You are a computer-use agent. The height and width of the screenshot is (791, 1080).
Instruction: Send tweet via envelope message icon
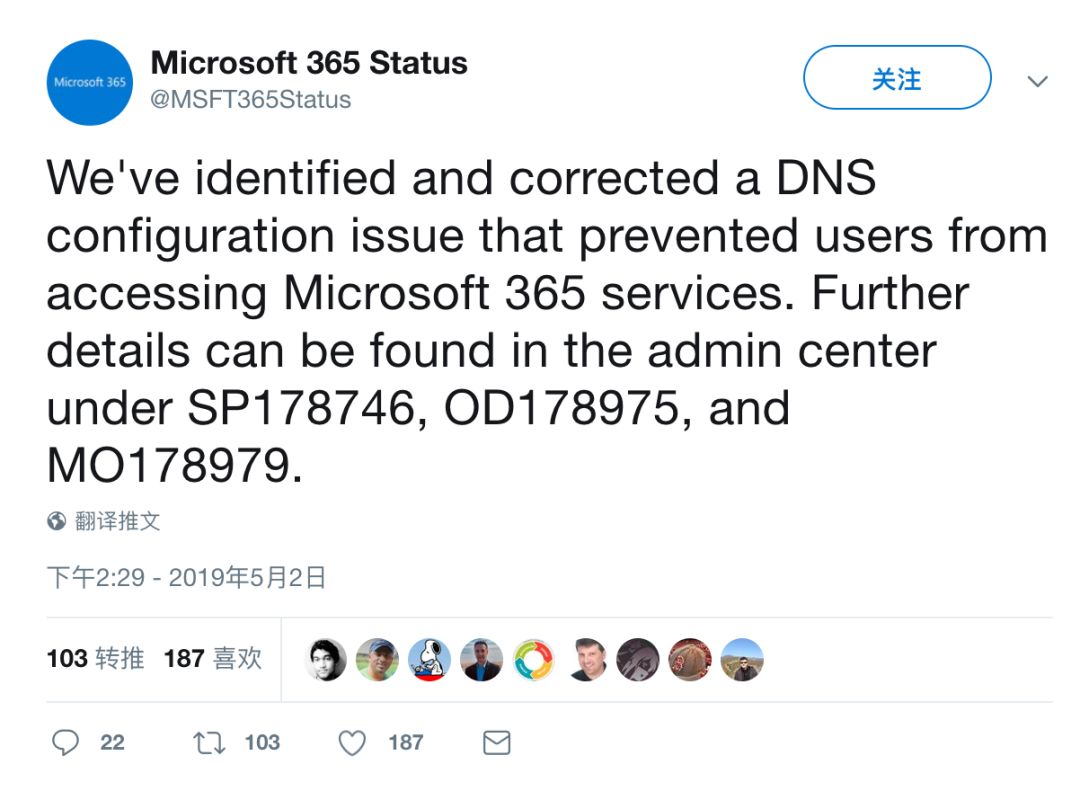(497, 743)
